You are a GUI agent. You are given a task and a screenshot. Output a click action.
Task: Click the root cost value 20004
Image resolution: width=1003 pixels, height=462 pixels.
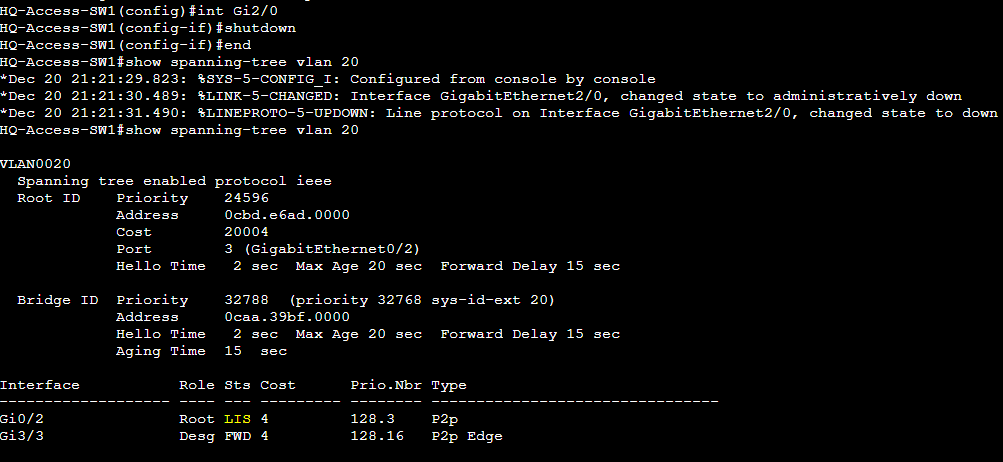point(246,232)
